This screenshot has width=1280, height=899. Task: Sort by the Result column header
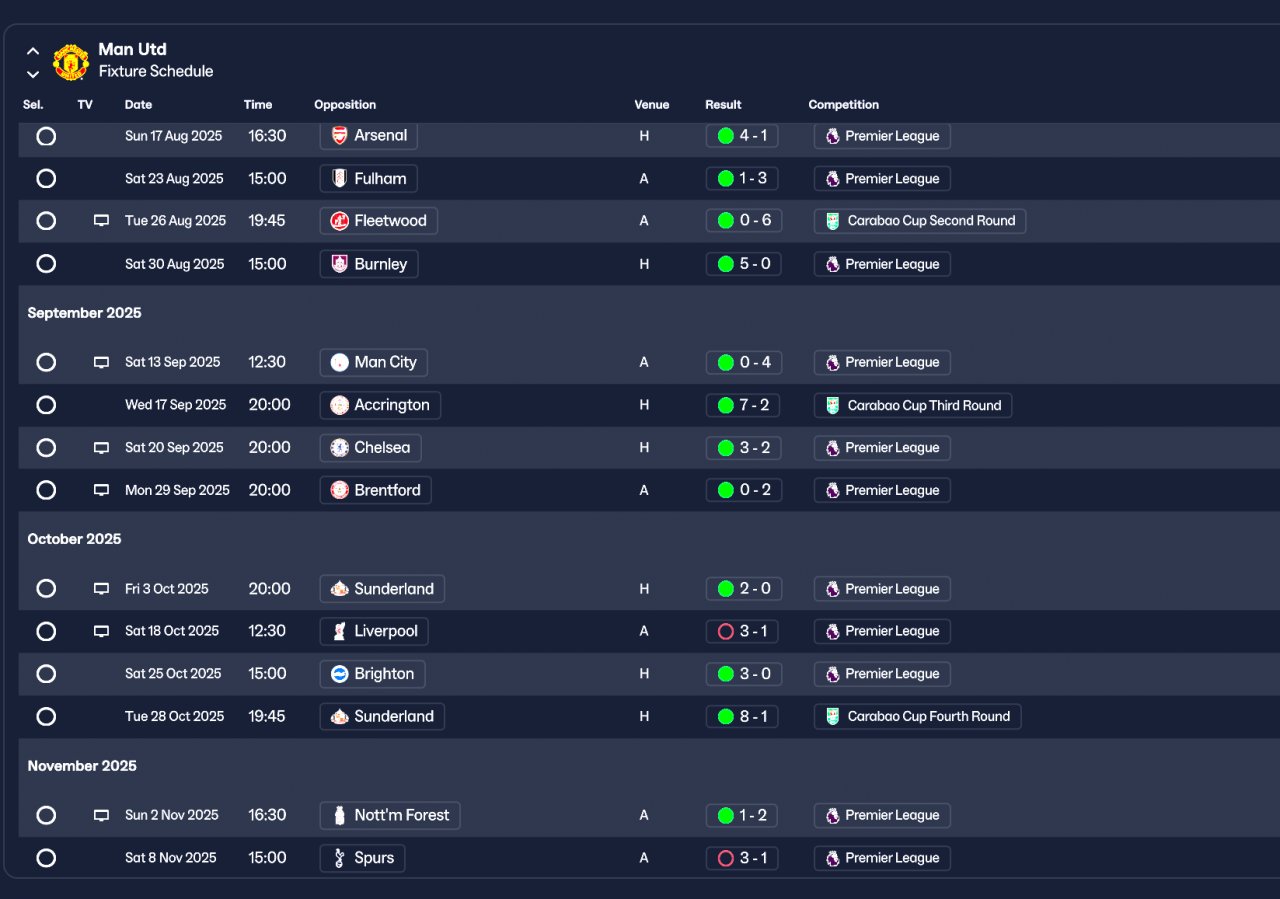point(723,105)
